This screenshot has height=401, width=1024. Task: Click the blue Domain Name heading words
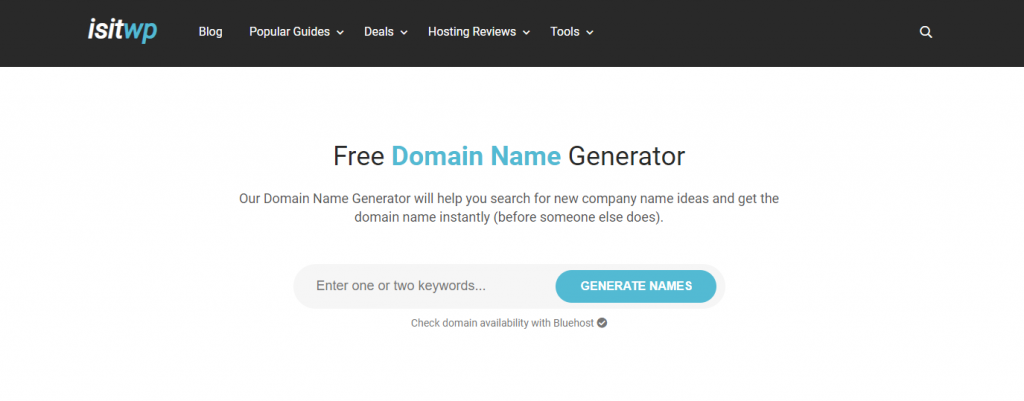(476, 156)
